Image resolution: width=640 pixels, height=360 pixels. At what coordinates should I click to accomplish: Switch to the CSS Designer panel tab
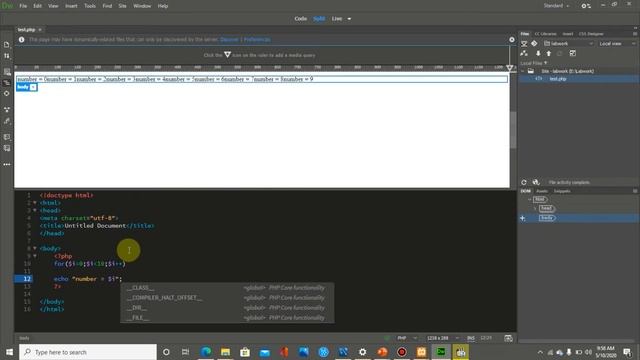pos(591,34)
